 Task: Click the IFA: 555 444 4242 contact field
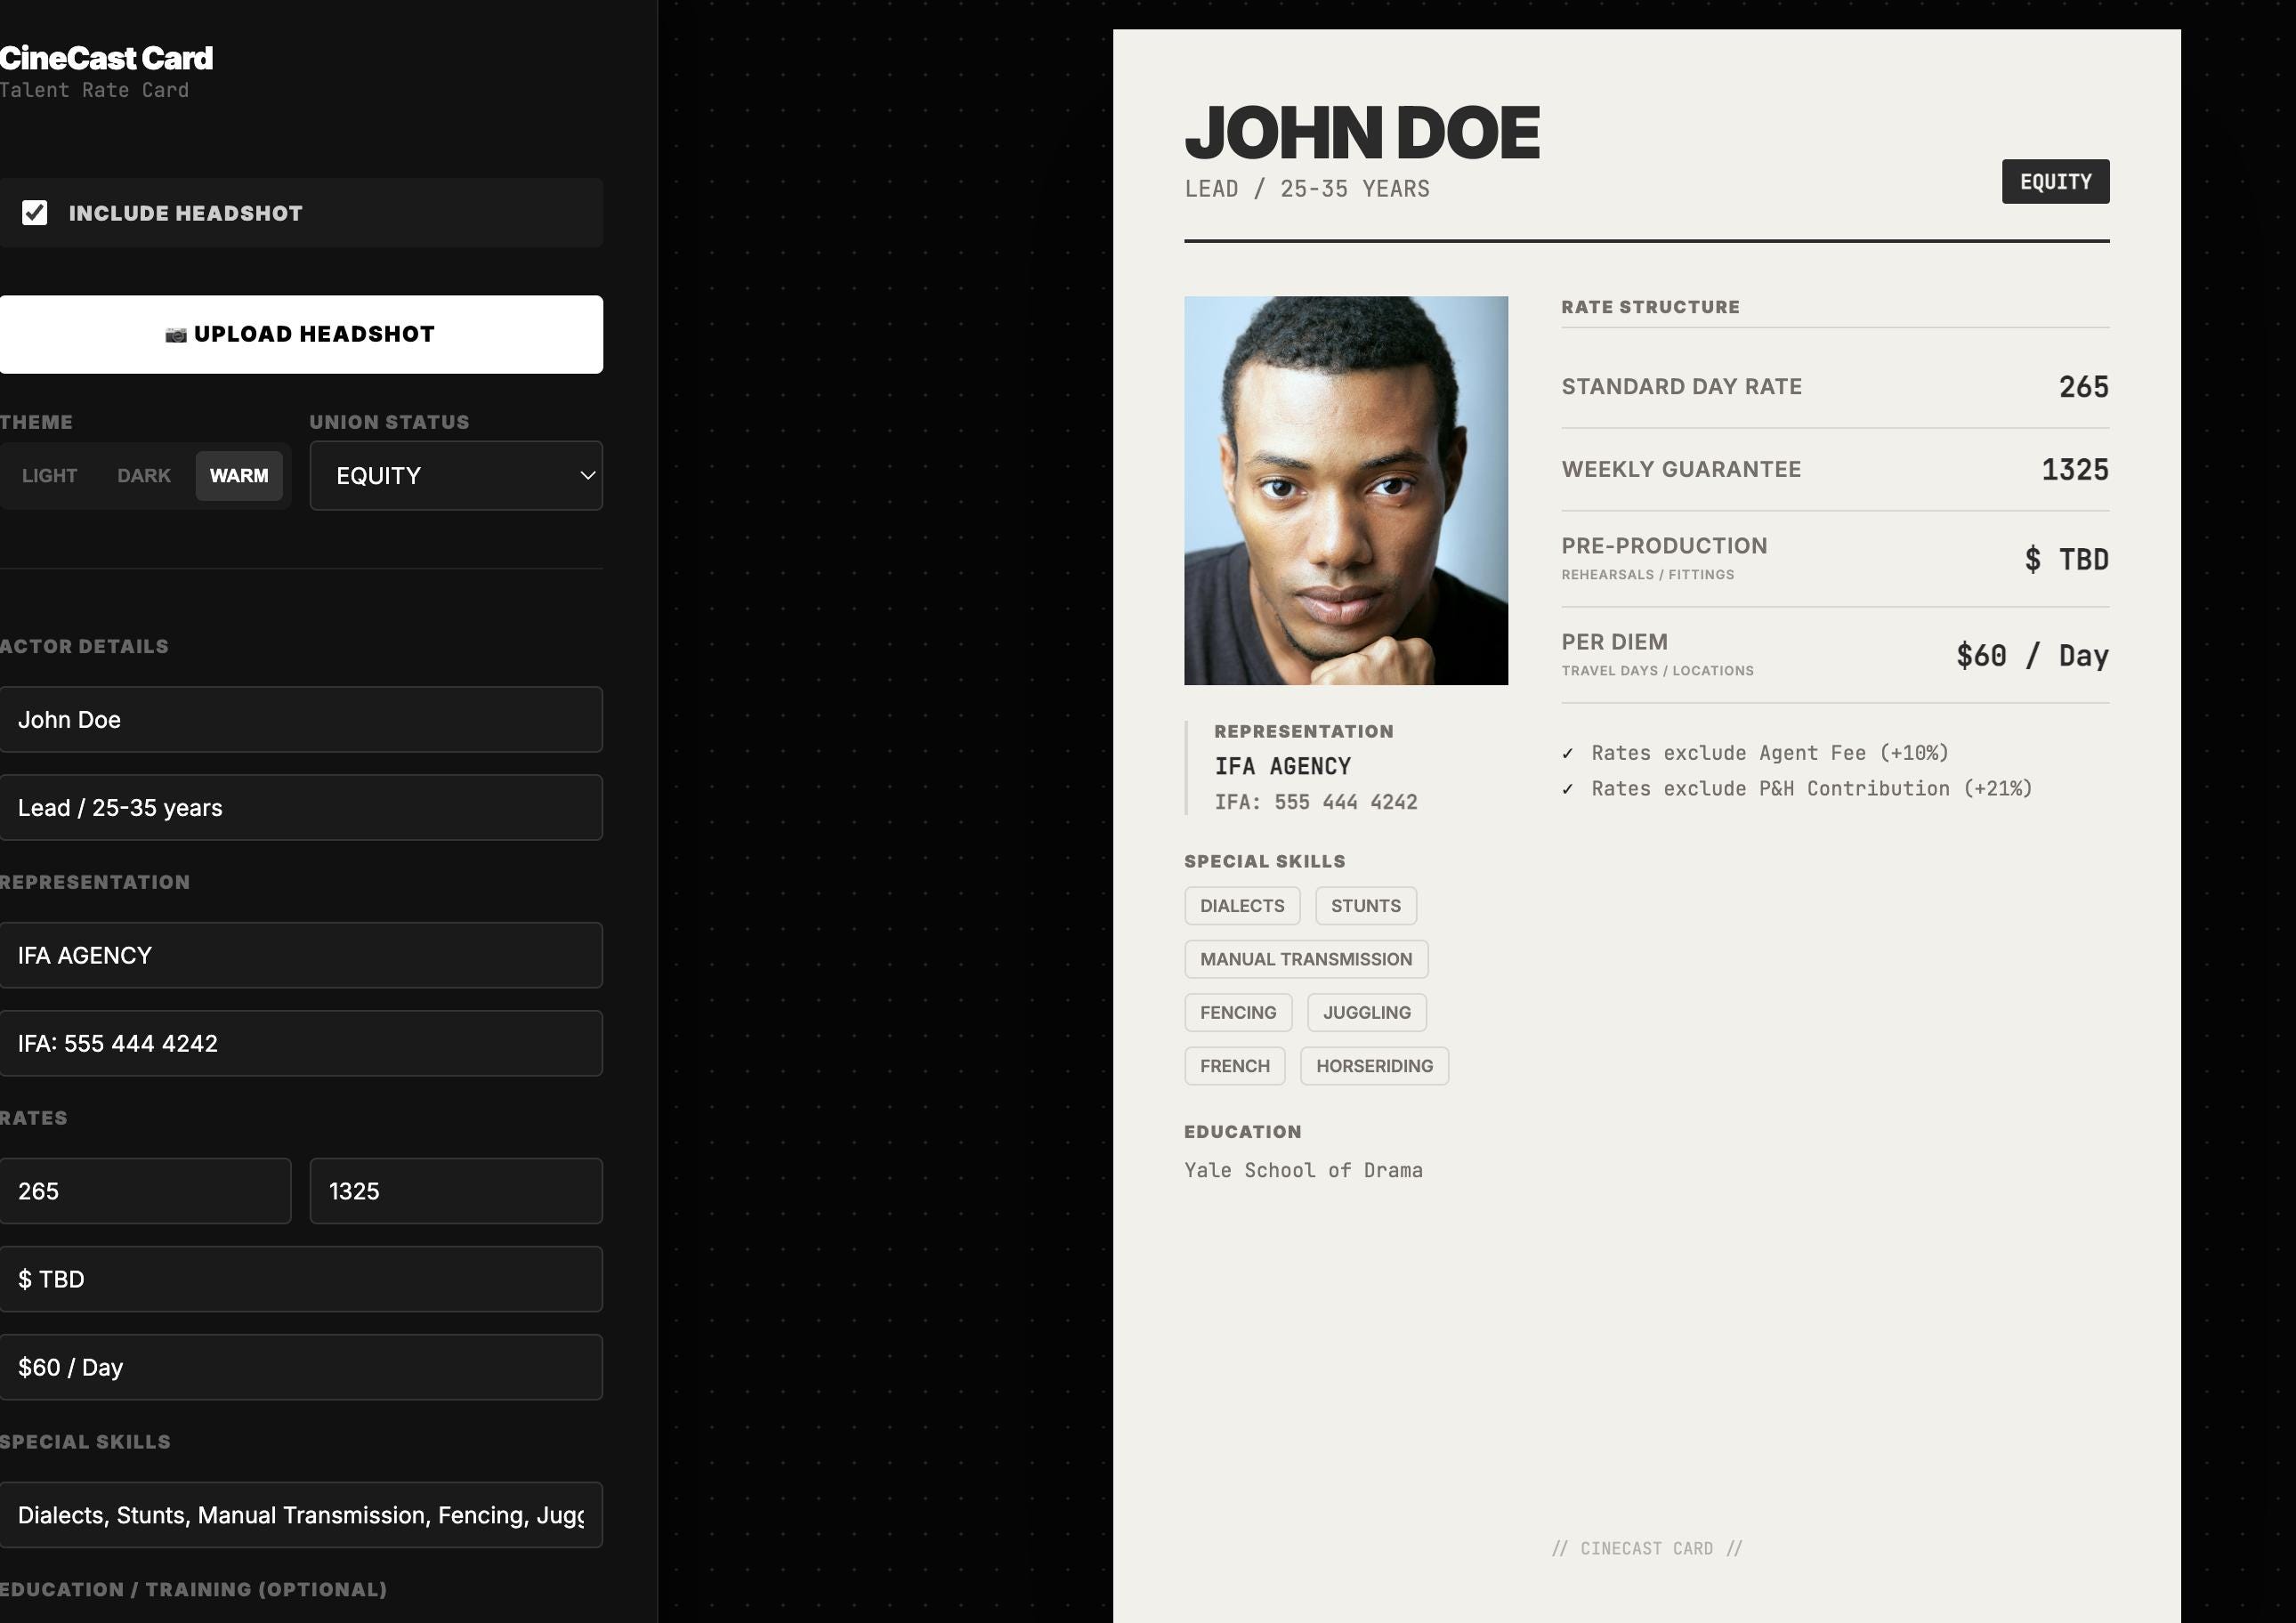point(301,1043)
